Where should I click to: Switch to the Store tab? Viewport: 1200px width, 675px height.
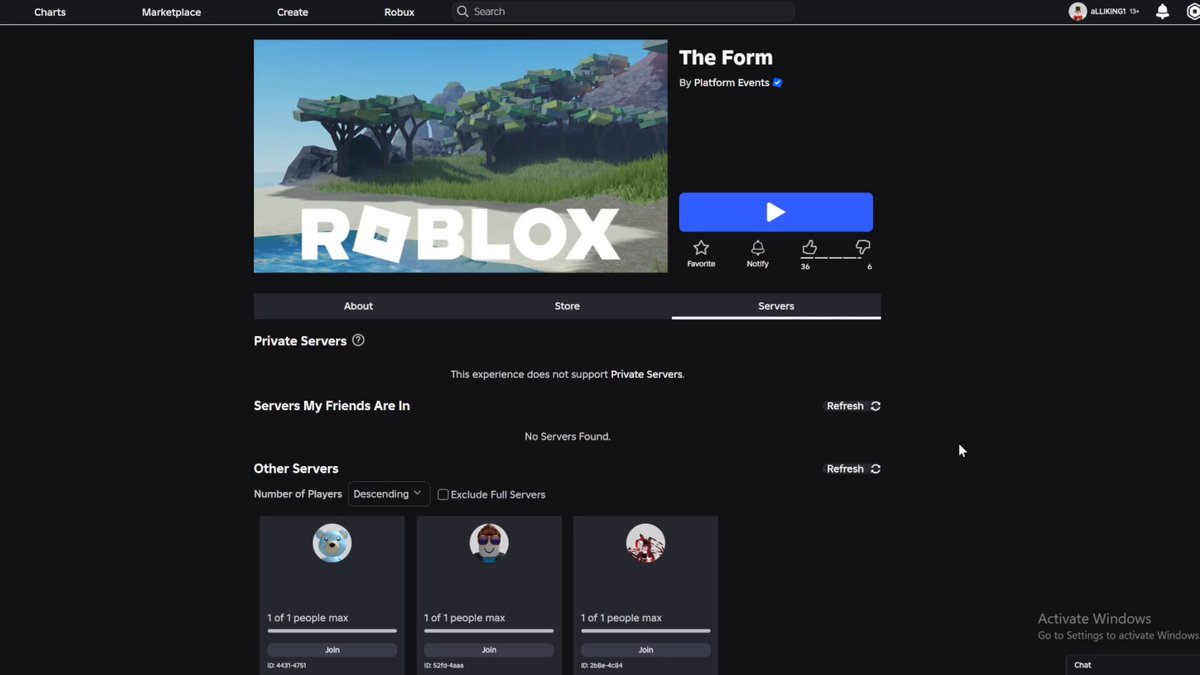(x=567, y=306)
